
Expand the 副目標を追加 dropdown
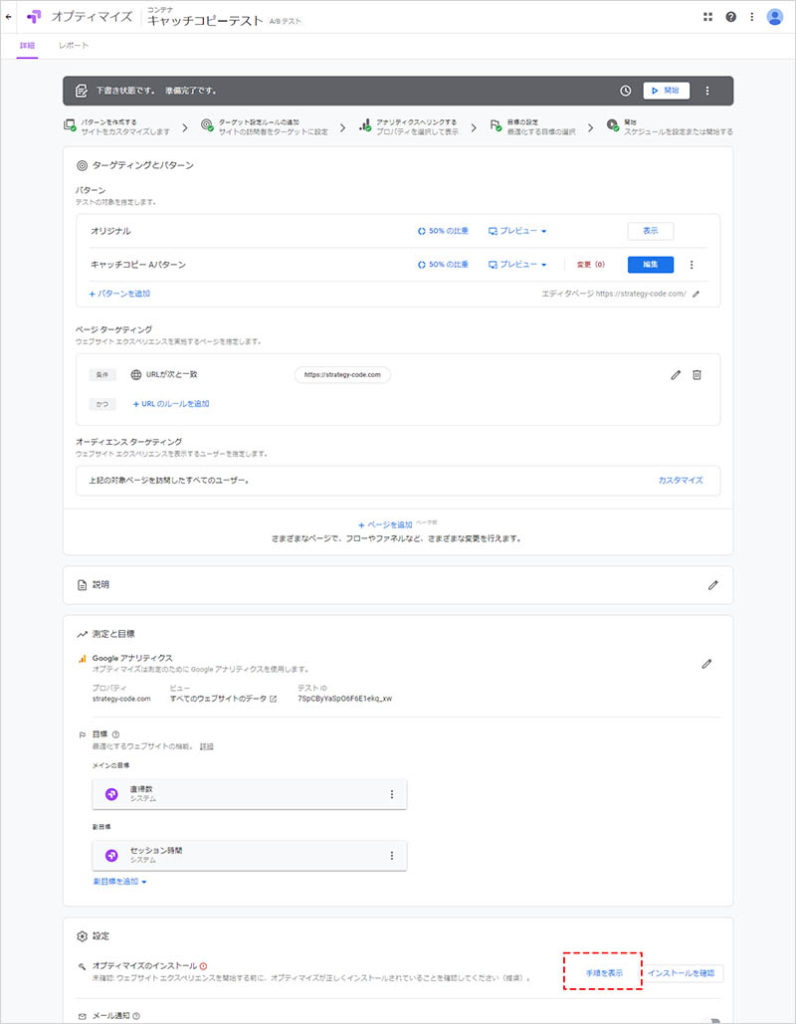(x=120, y=882)
